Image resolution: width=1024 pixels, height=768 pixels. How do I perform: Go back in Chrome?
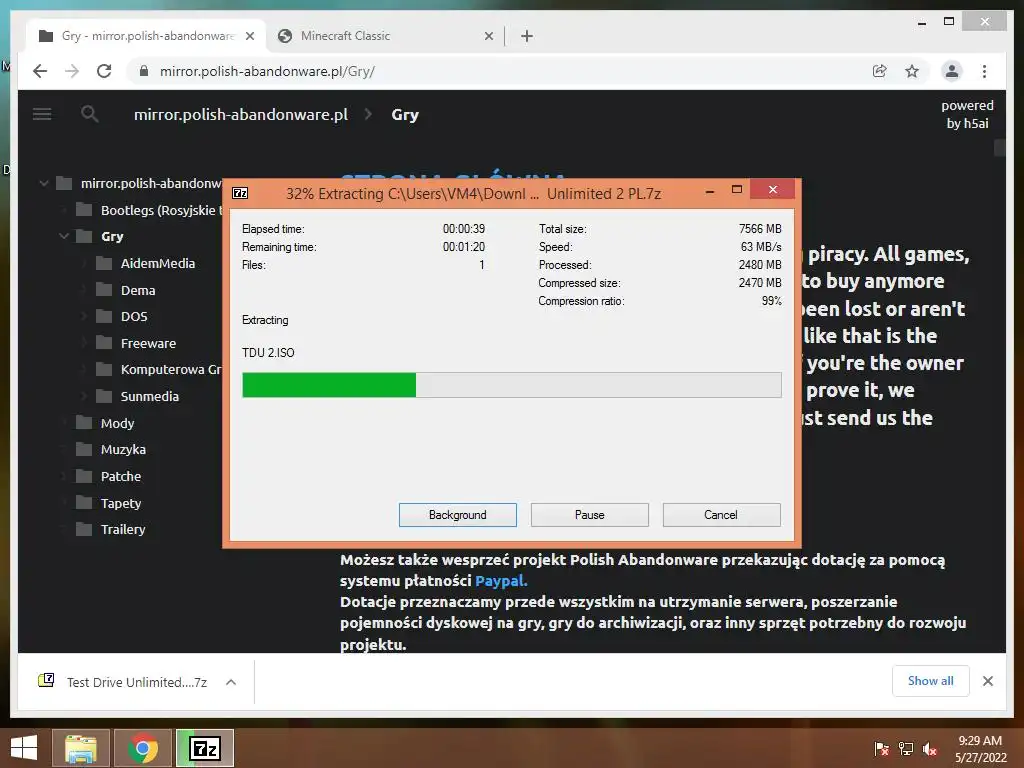pos(40,71)
